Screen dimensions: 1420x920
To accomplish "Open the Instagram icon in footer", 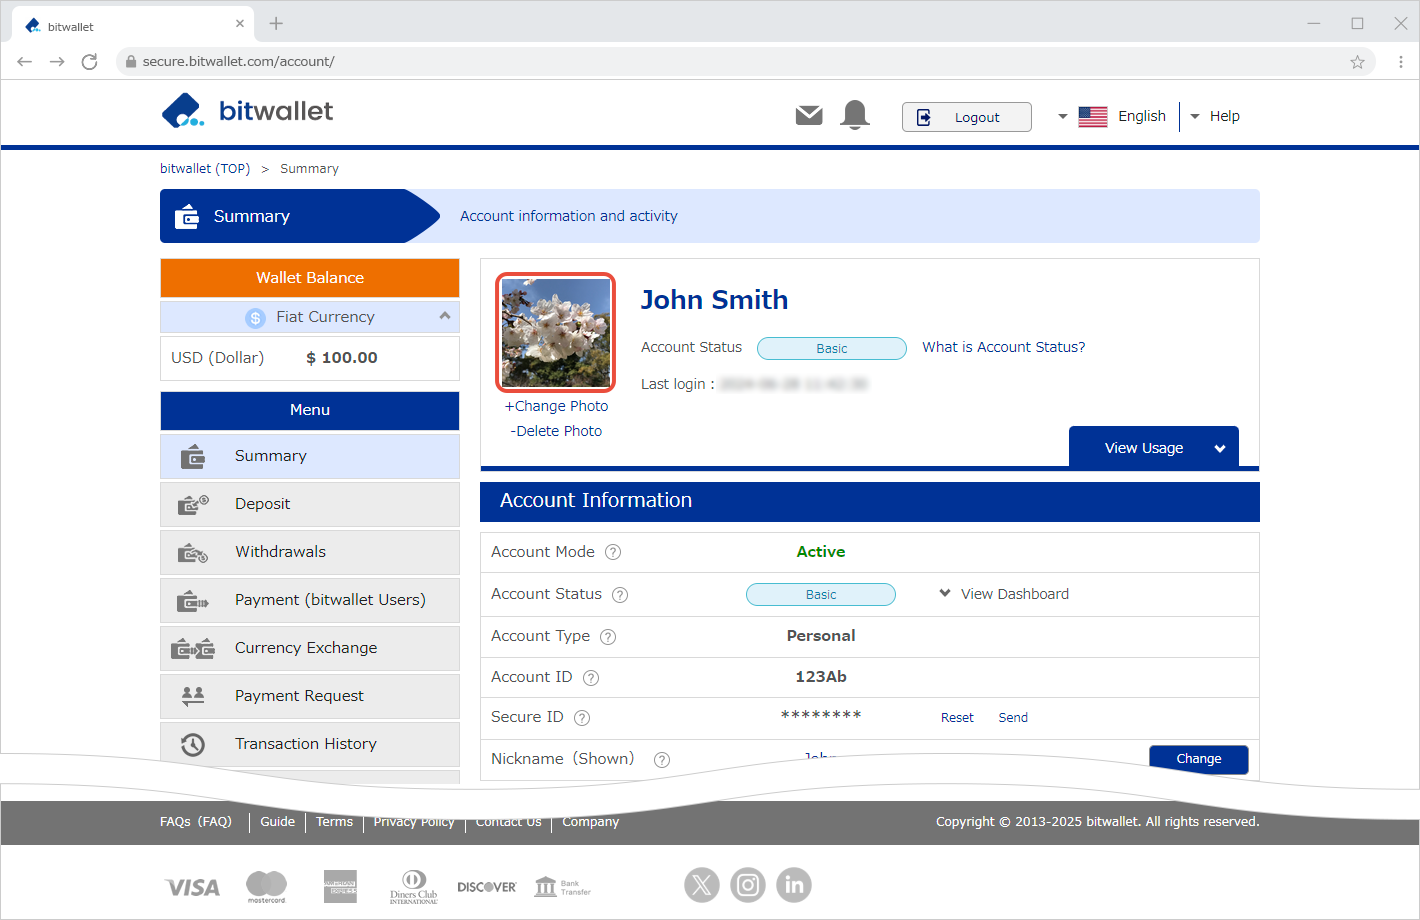I will [x=748, y=885].
